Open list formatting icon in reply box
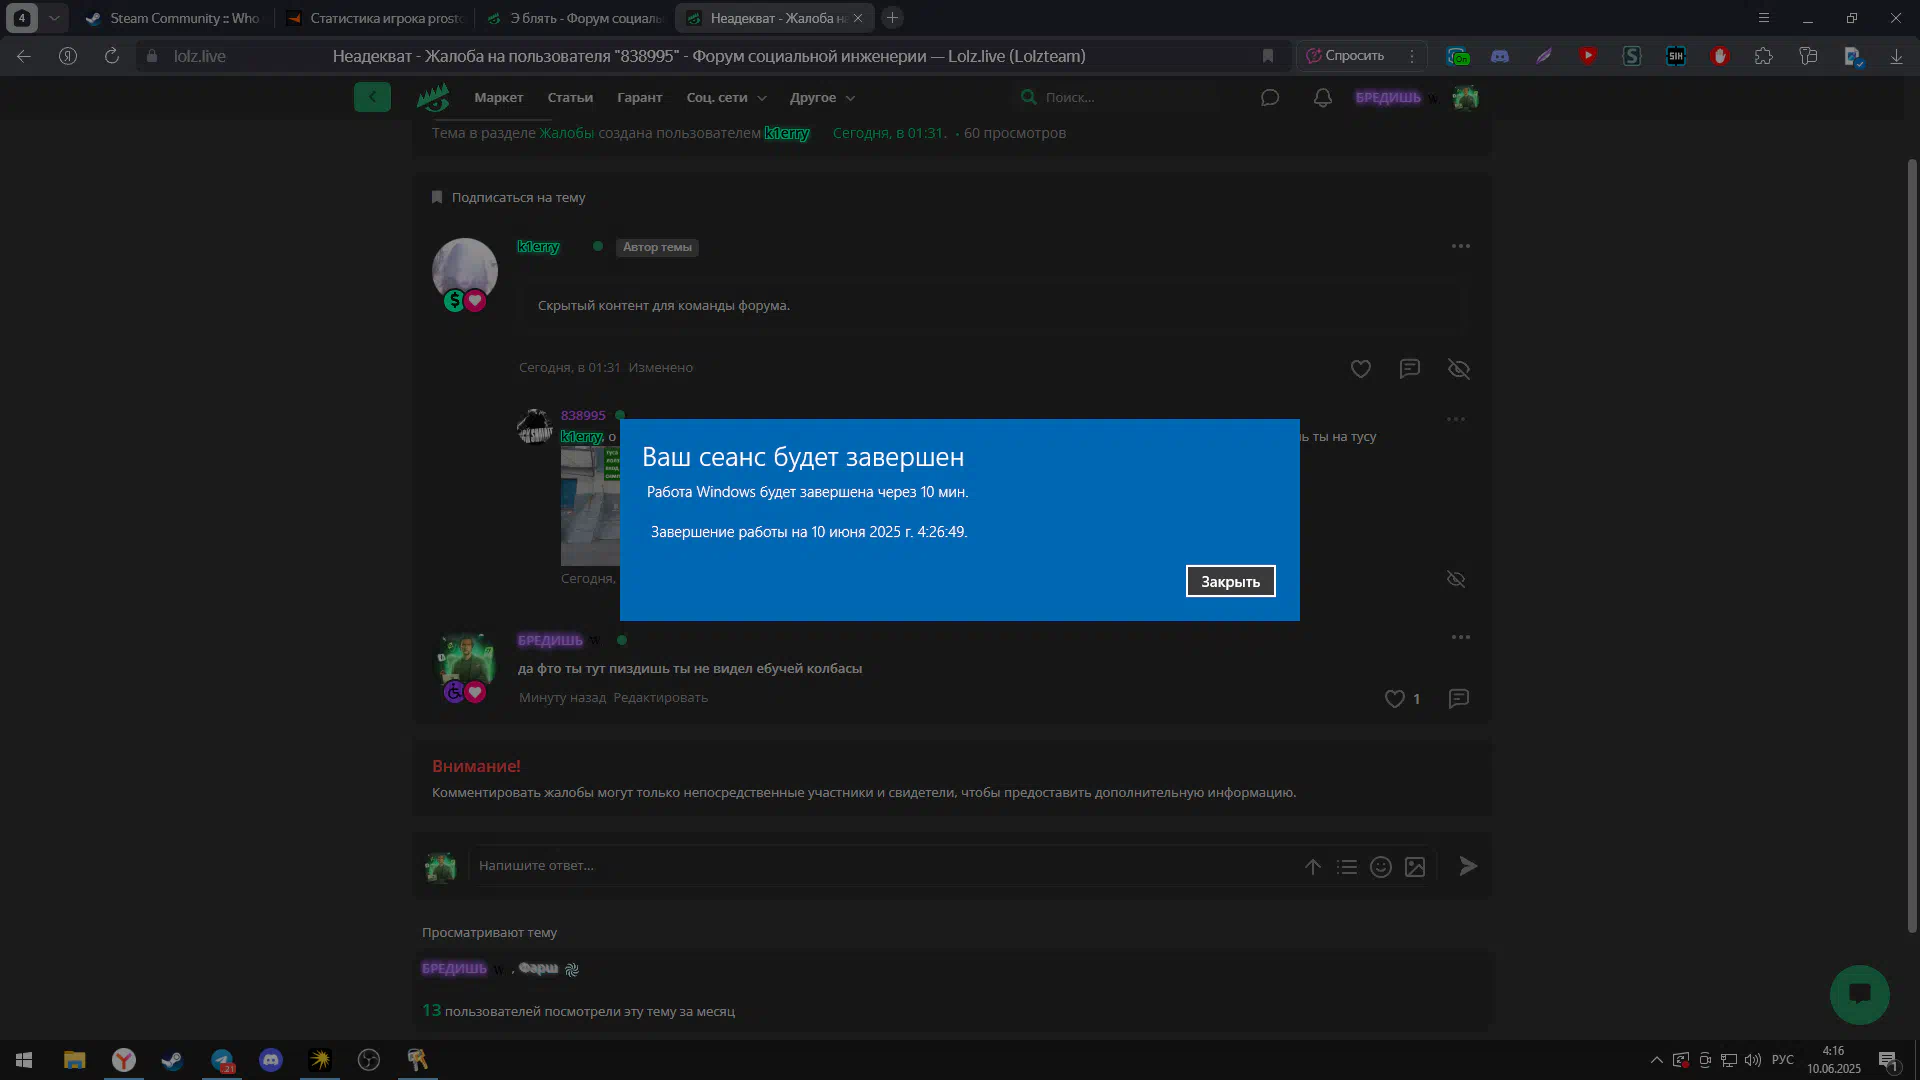The height and width of the screenshot is (1080, 1920). tap(1347, 867)
